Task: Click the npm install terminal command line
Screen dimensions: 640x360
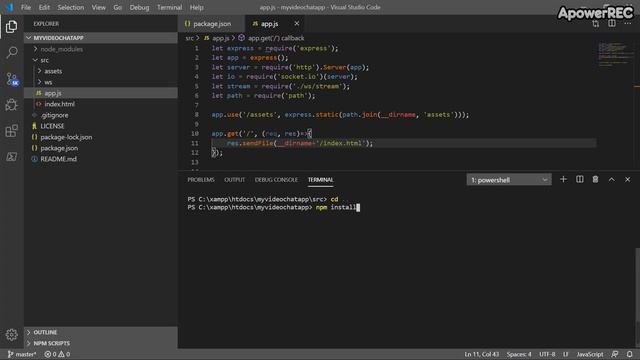Action: click(273, 207)
